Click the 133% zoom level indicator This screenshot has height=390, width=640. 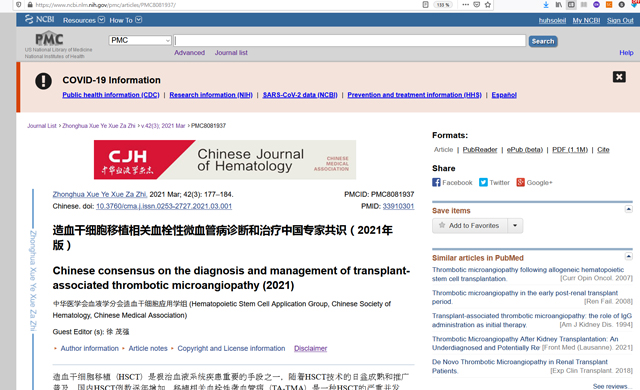(443, 5)
